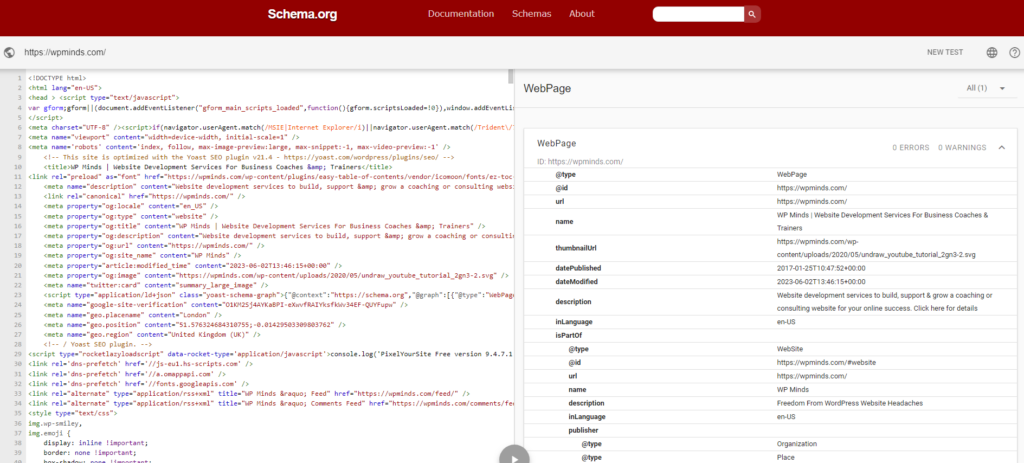This screenshot has width=1024, height=463.
Task: Click the code panel vertical scrollbar
Action: coord(511,77)
